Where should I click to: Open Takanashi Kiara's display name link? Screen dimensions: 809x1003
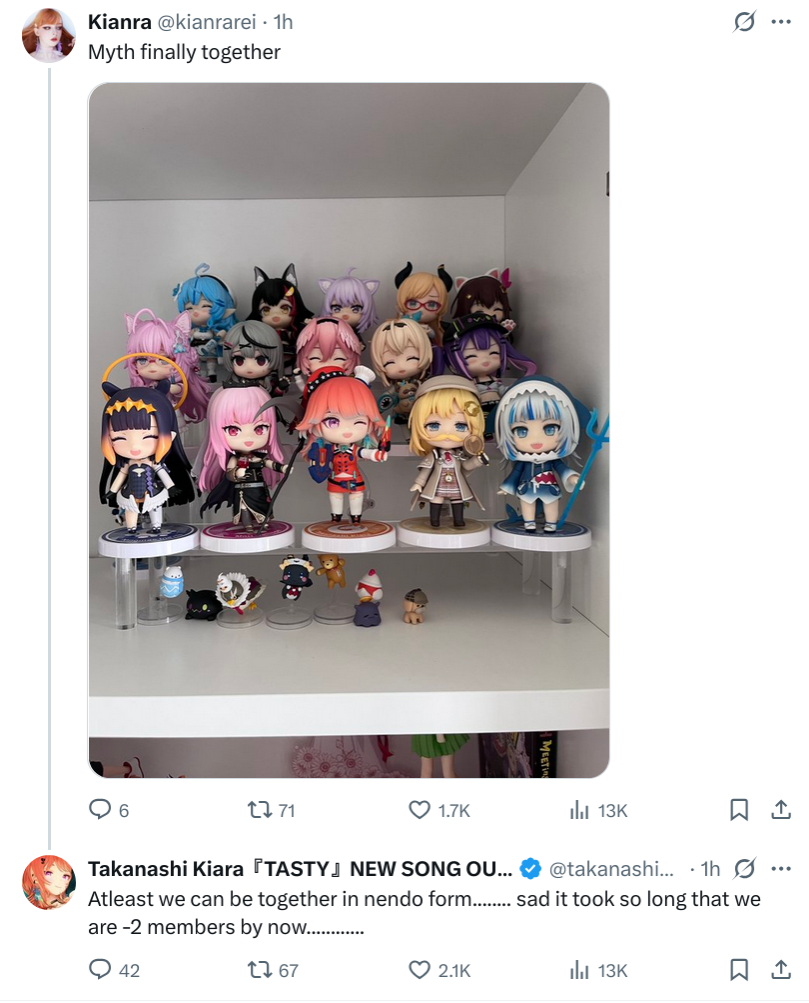pyautogui.click(x=300, y=869)
